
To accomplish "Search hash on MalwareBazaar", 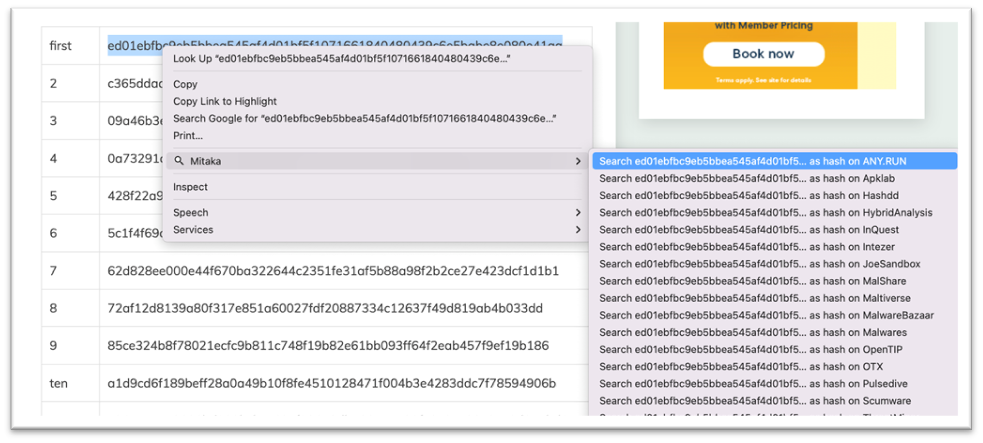I will (766, 315).
